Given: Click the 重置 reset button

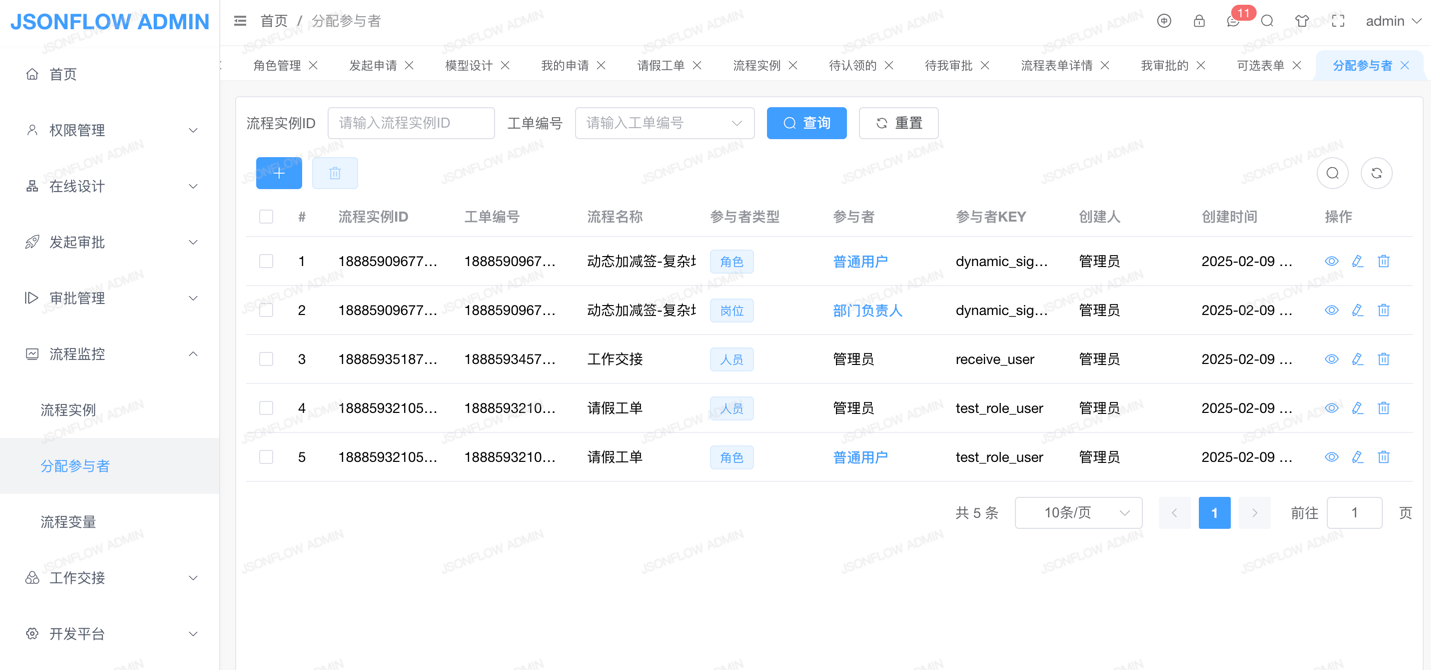Looking at the screenshot, I should click(898, 123).
